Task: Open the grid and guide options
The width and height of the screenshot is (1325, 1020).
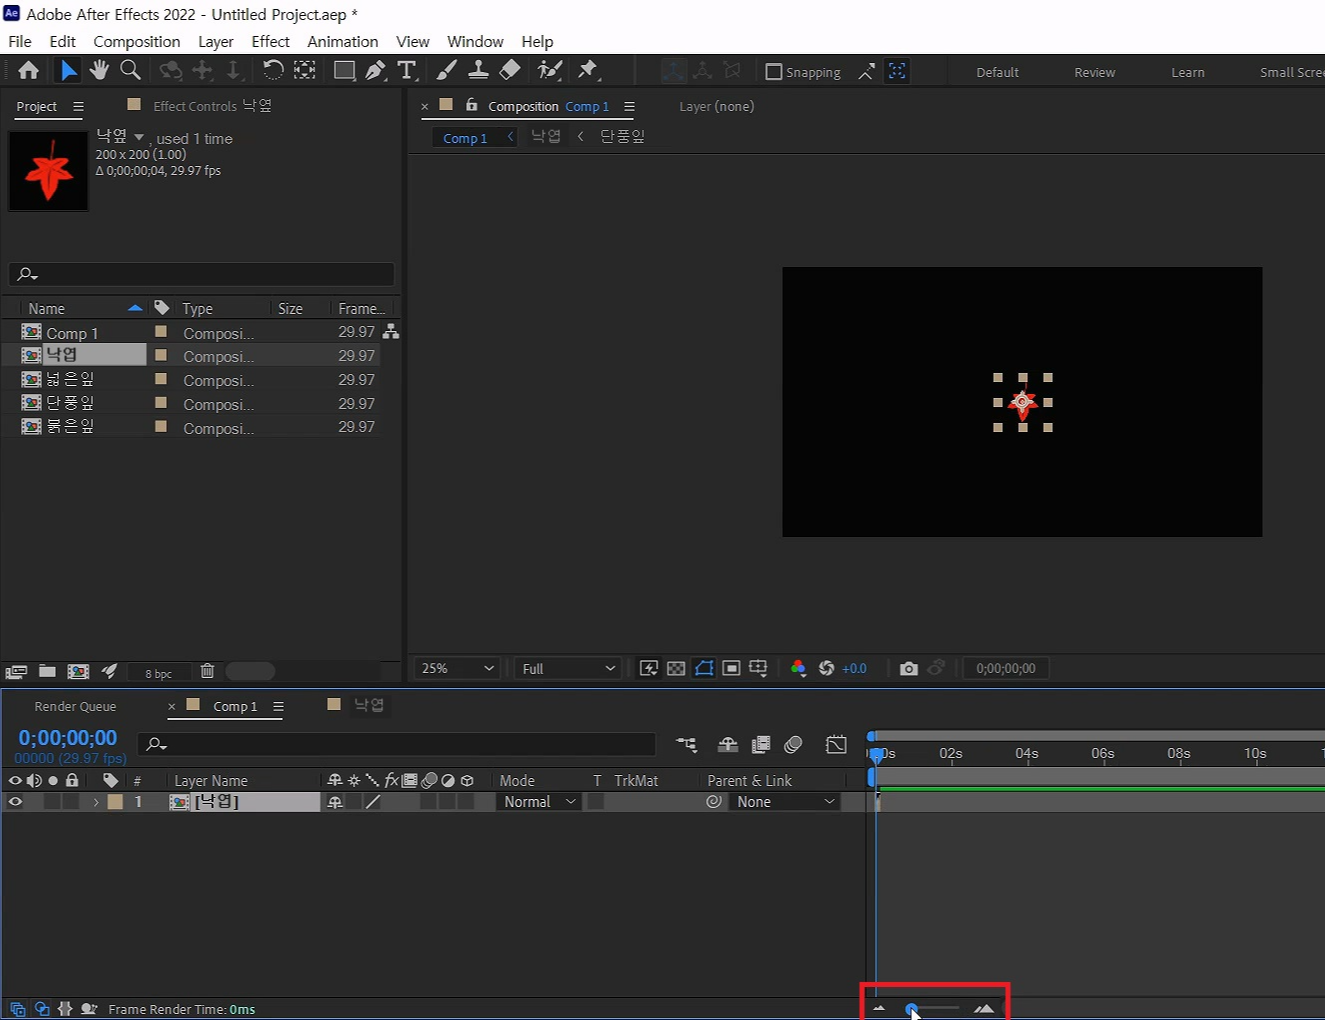Action: 758,668
